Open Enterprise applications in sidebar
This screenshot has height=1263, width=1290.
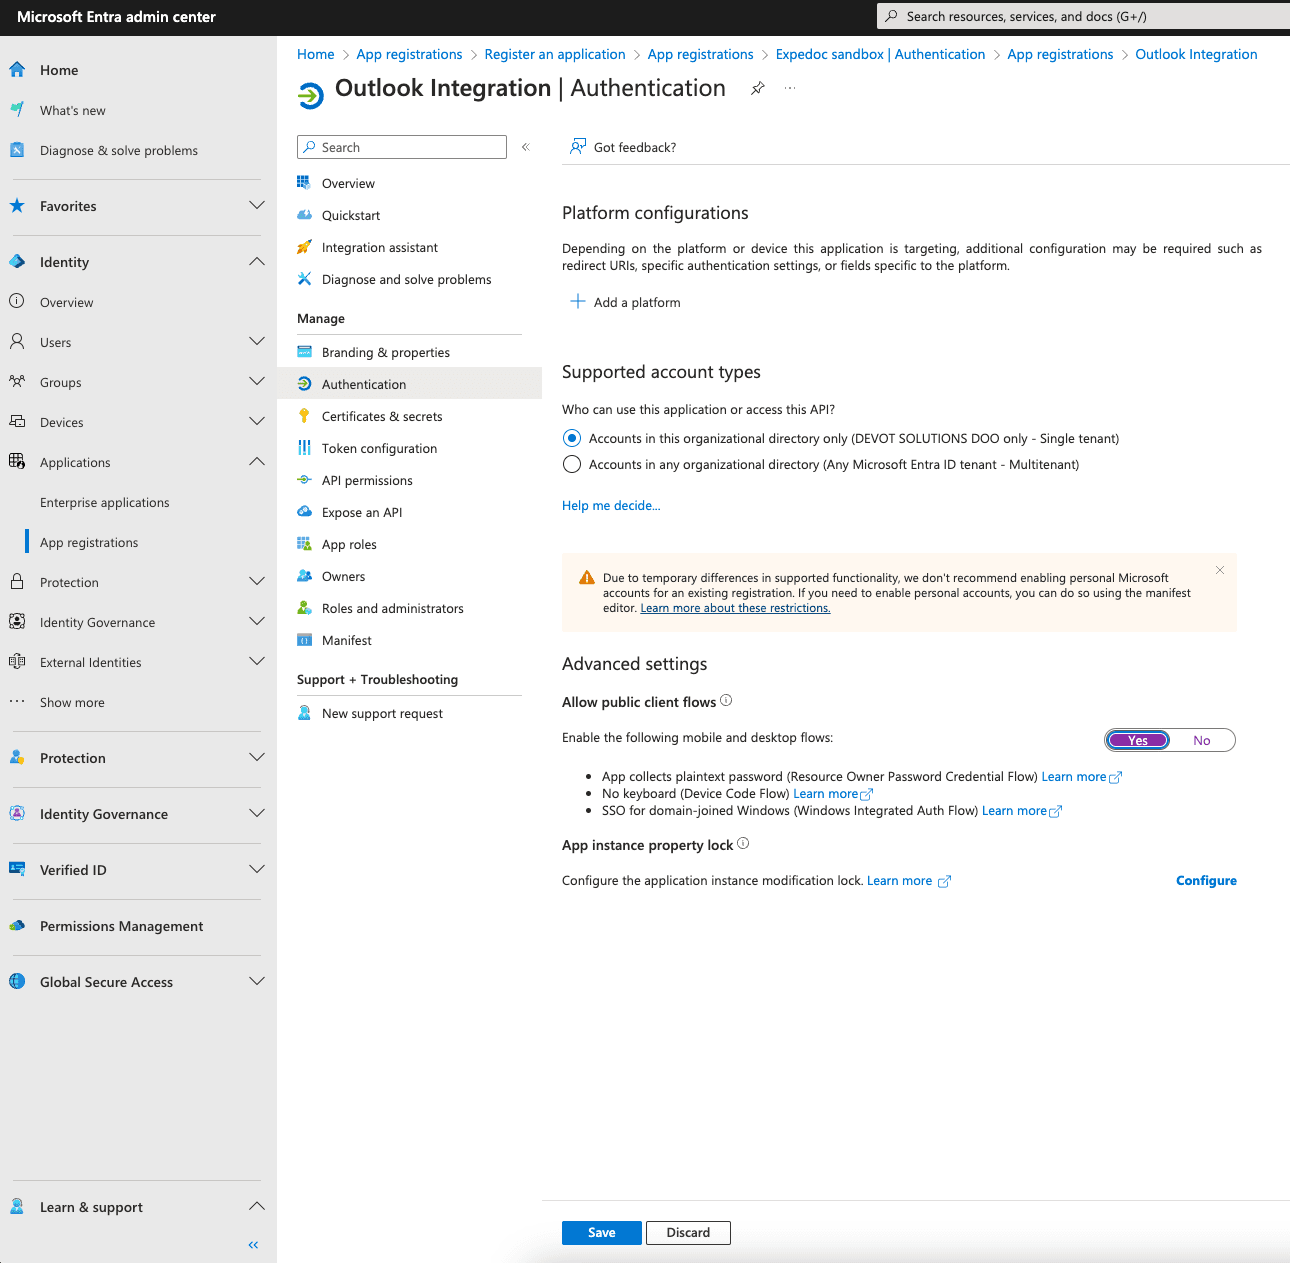105,502
